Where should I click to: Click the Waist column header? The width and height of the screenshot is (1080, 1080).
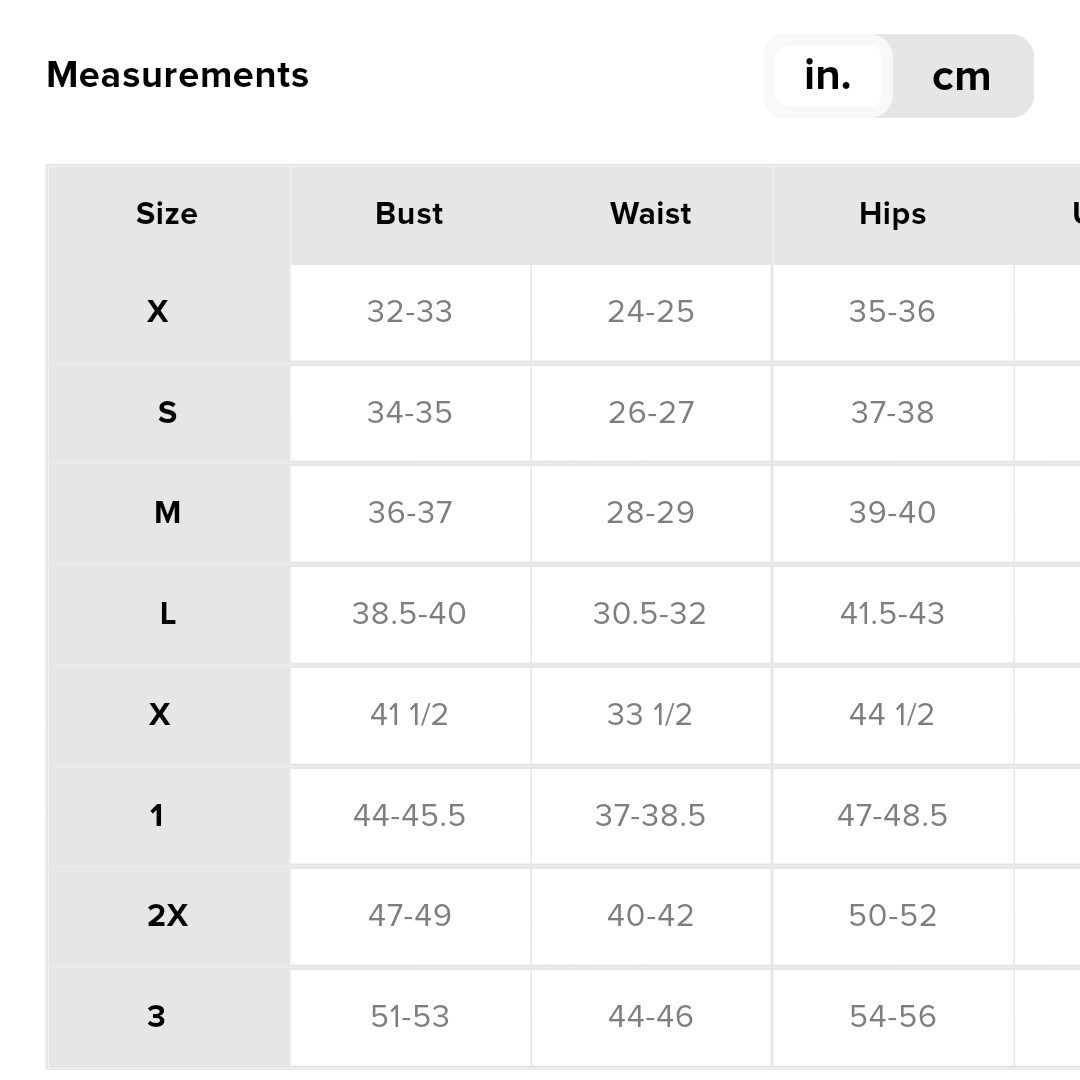[651, 214]
